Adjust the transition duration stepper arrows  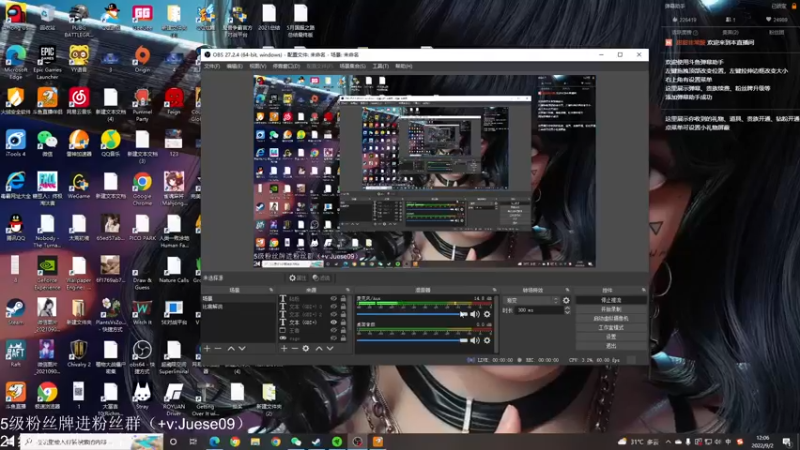[x=567, y=310]
